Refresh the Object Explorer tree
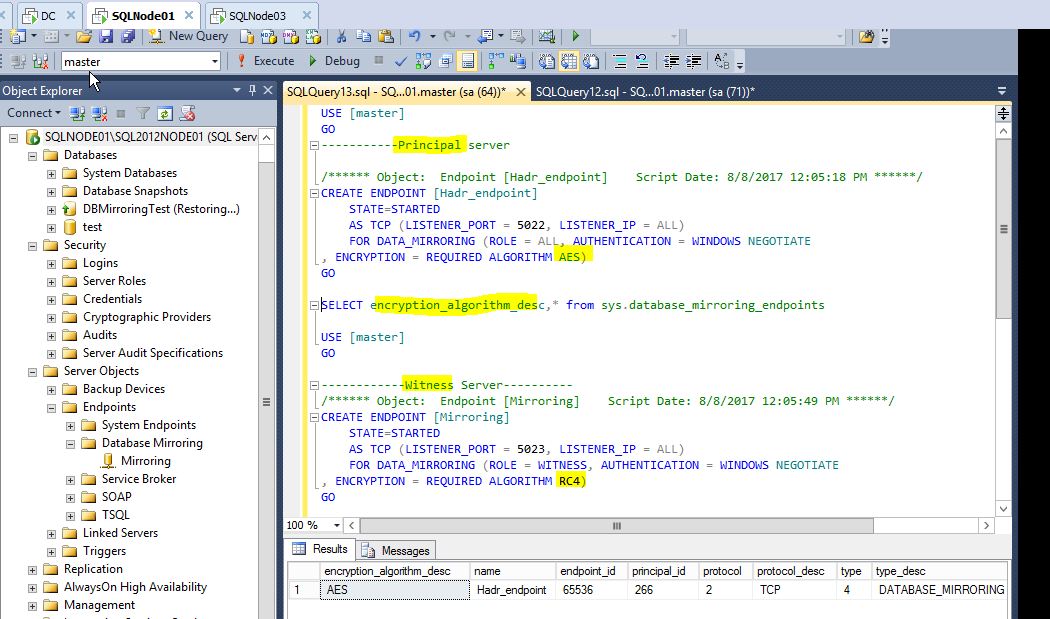Viewport: 1050px width, 619px height. click(163, 113)
